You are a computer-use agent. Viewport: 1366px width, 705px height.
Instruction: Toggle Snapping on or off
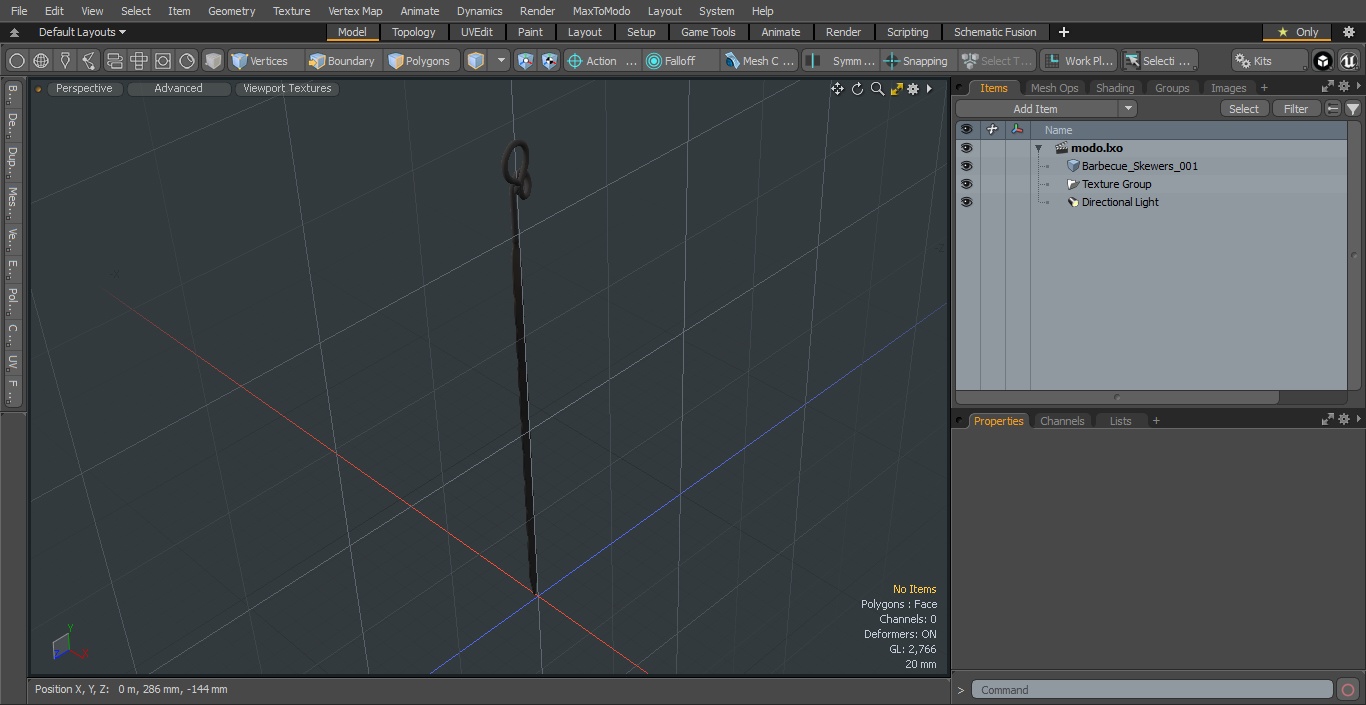[x=917, y=61]
